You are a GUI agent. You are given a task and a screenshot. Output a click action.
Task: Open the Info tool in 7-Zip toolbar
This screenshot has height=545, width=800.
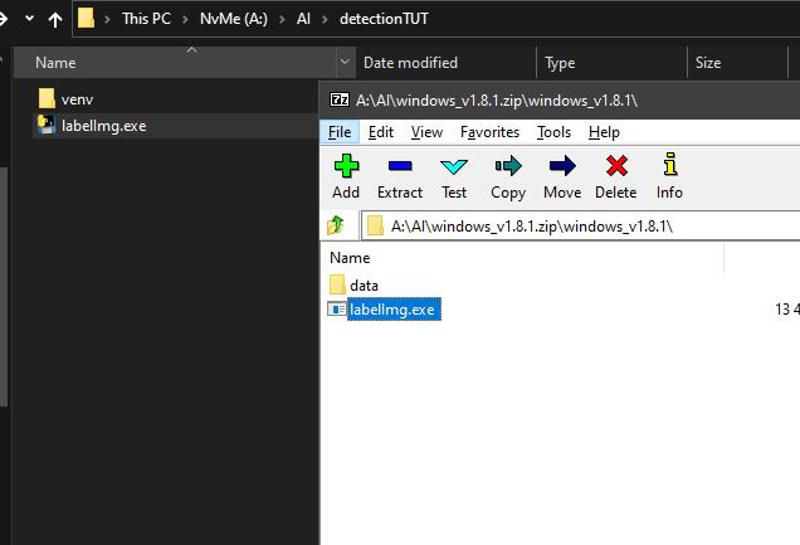pyautogui.click(x=670, y=177)
